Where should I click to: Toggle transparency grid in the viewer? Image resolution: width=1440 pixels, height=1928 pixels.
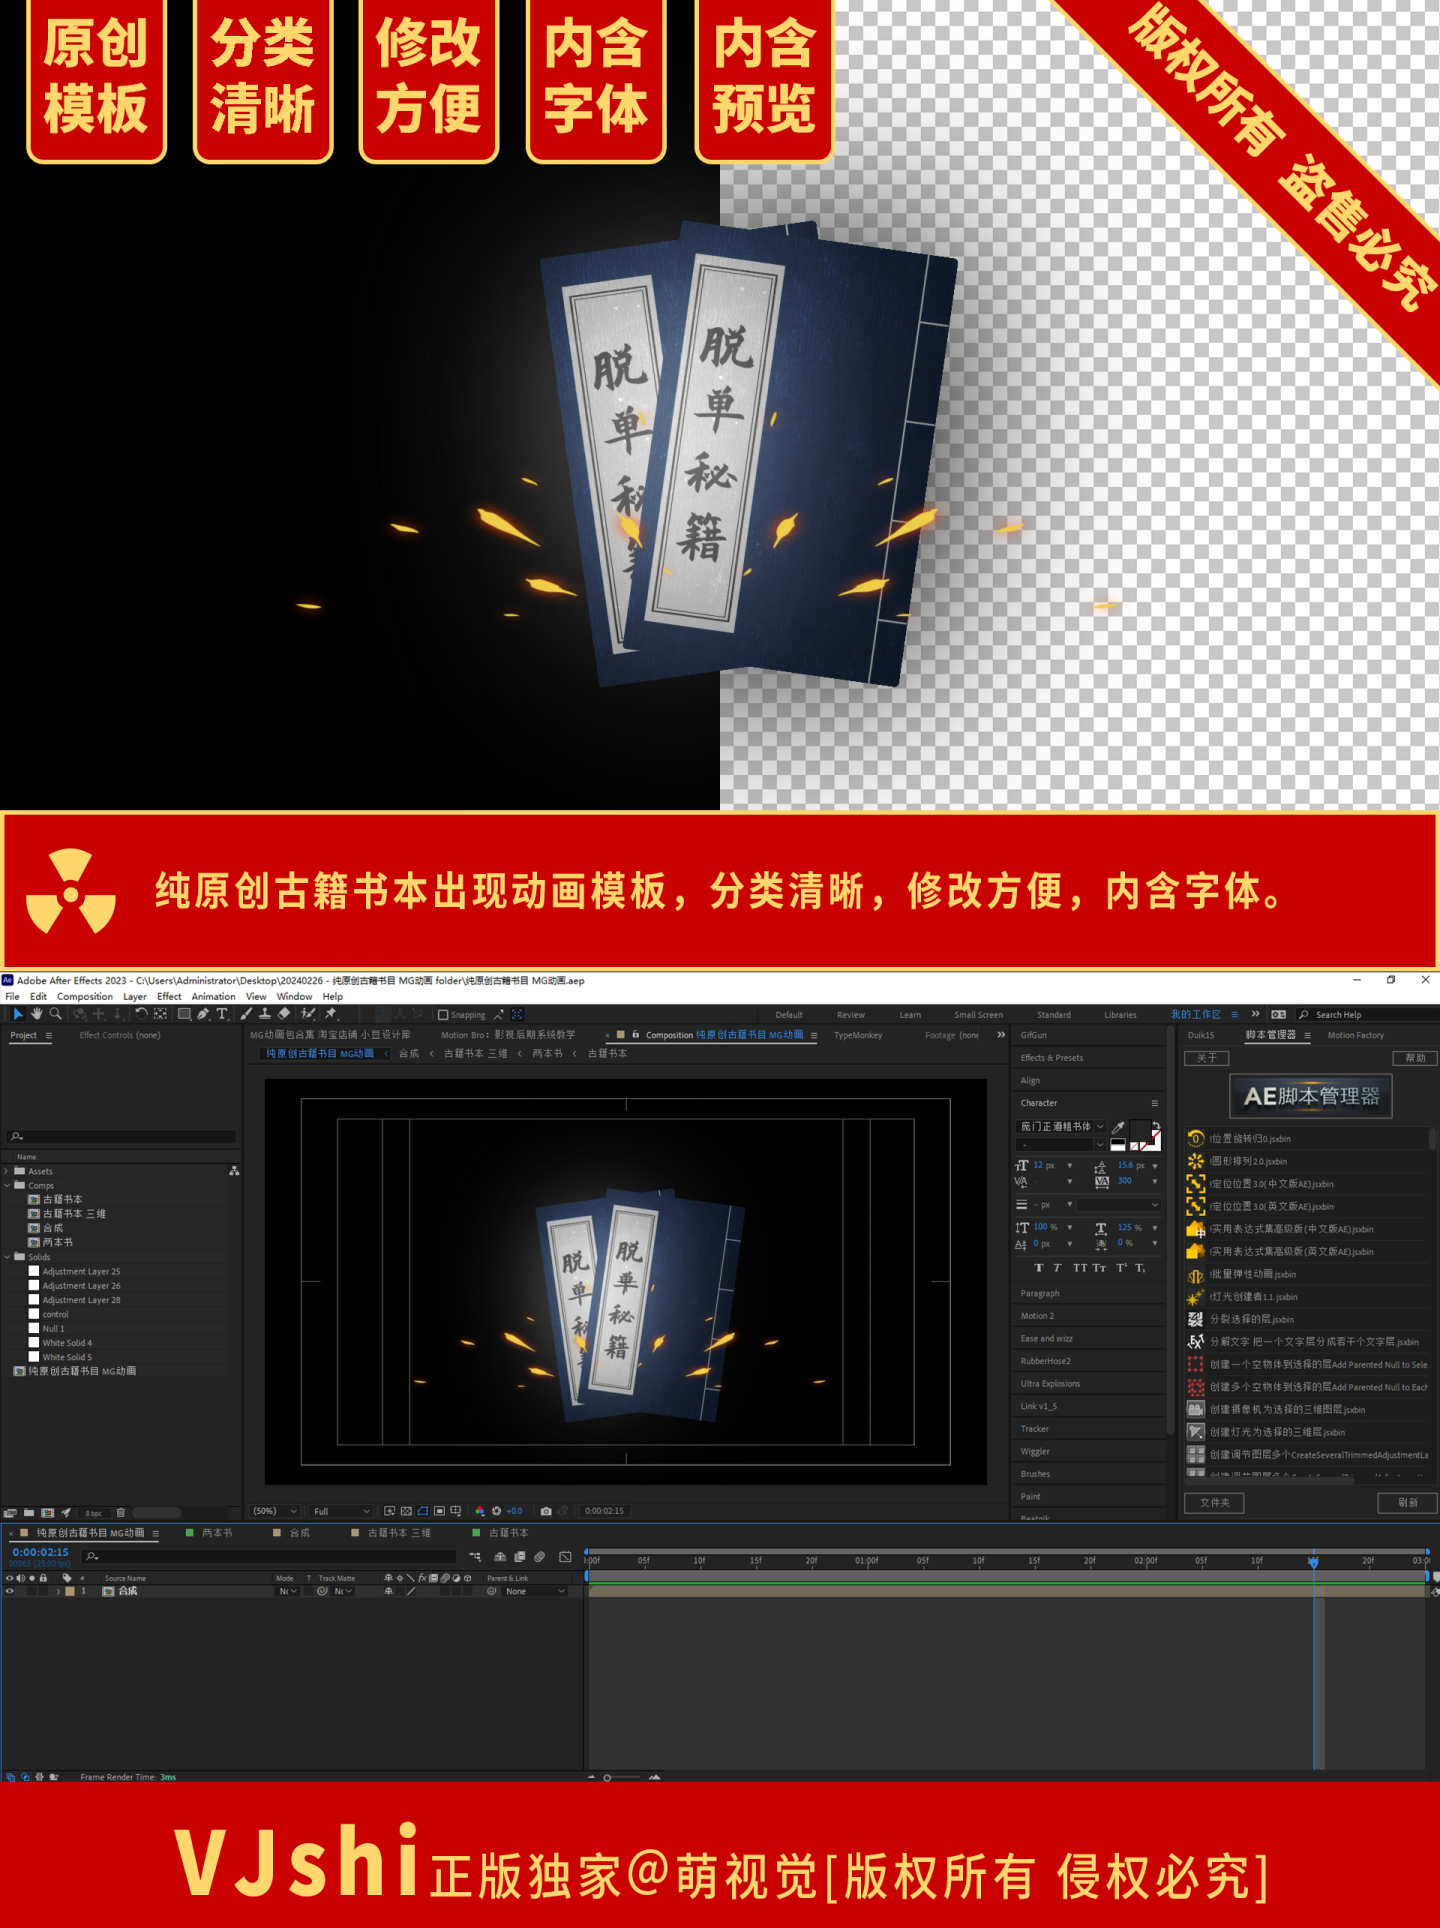(406, 1511)
